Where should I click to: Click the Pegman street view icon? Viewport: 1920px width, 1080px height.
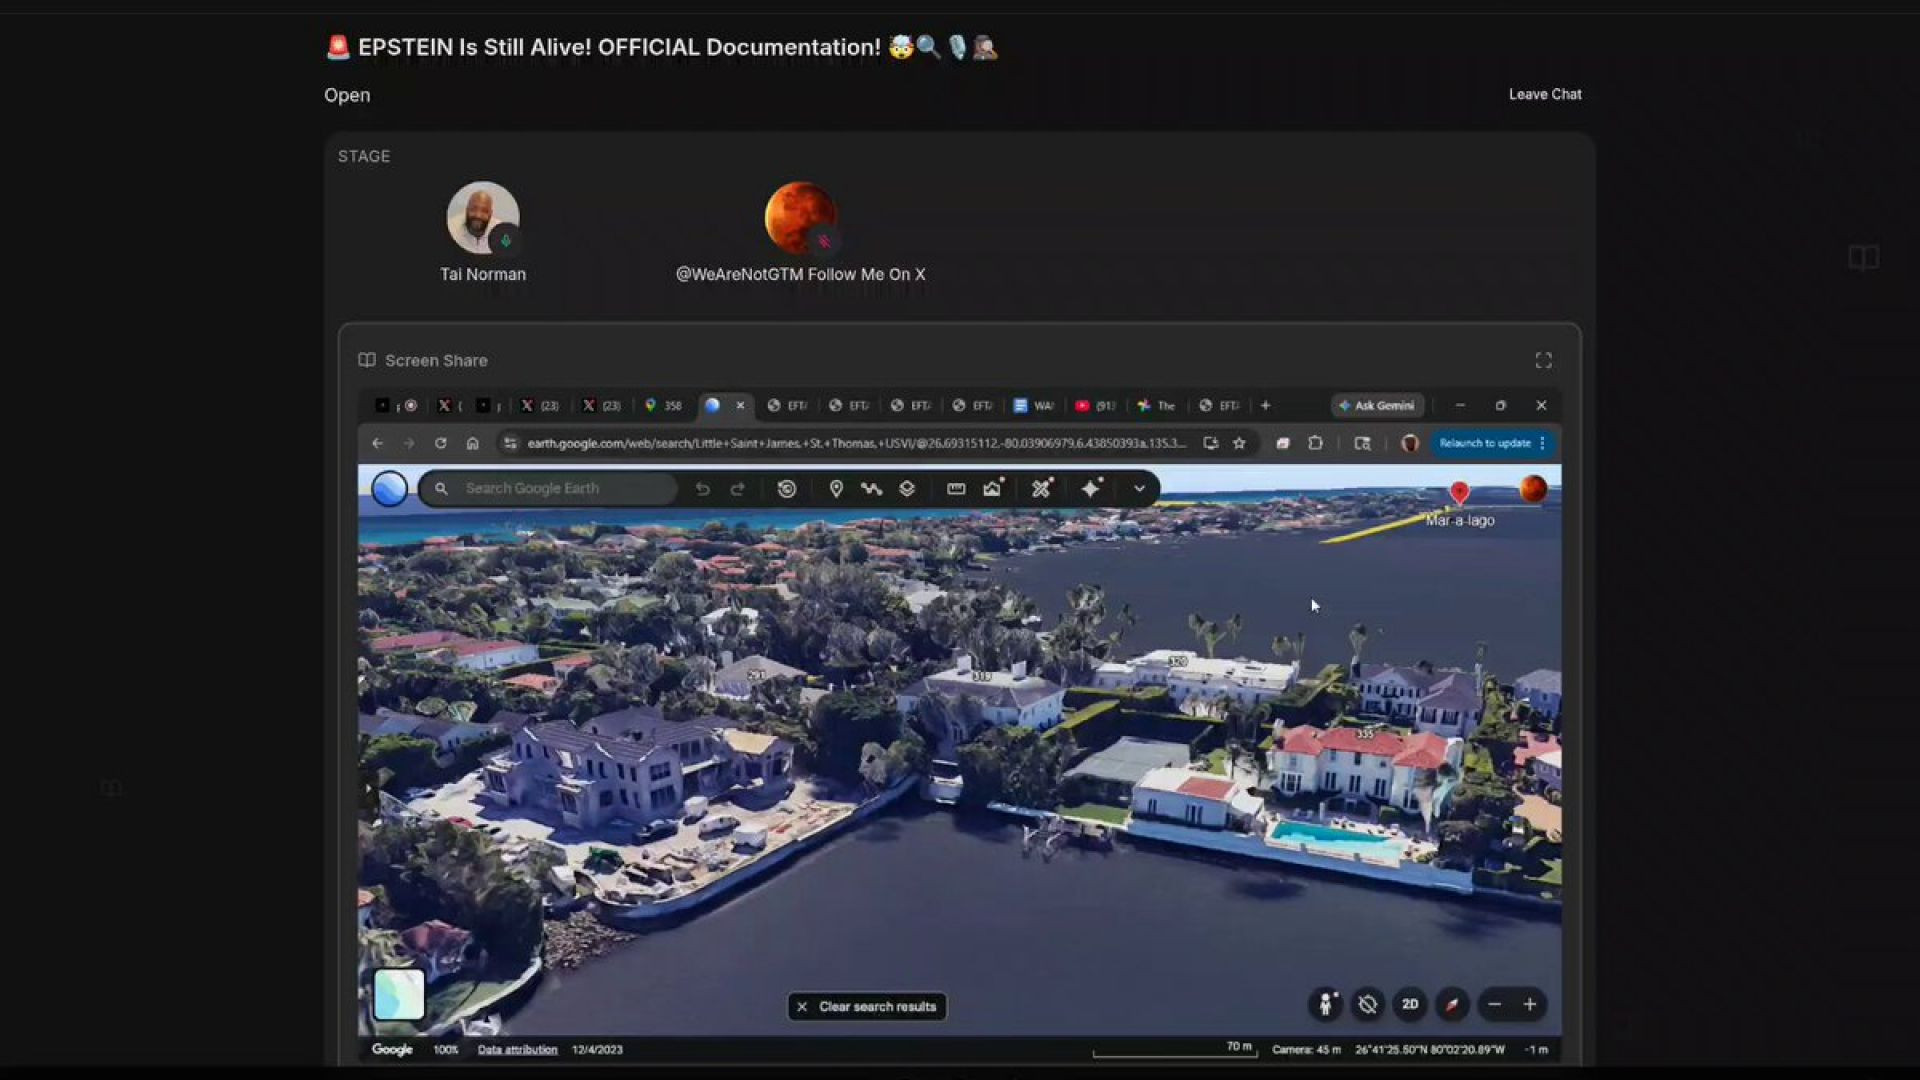click(x=1325, y=1004)
